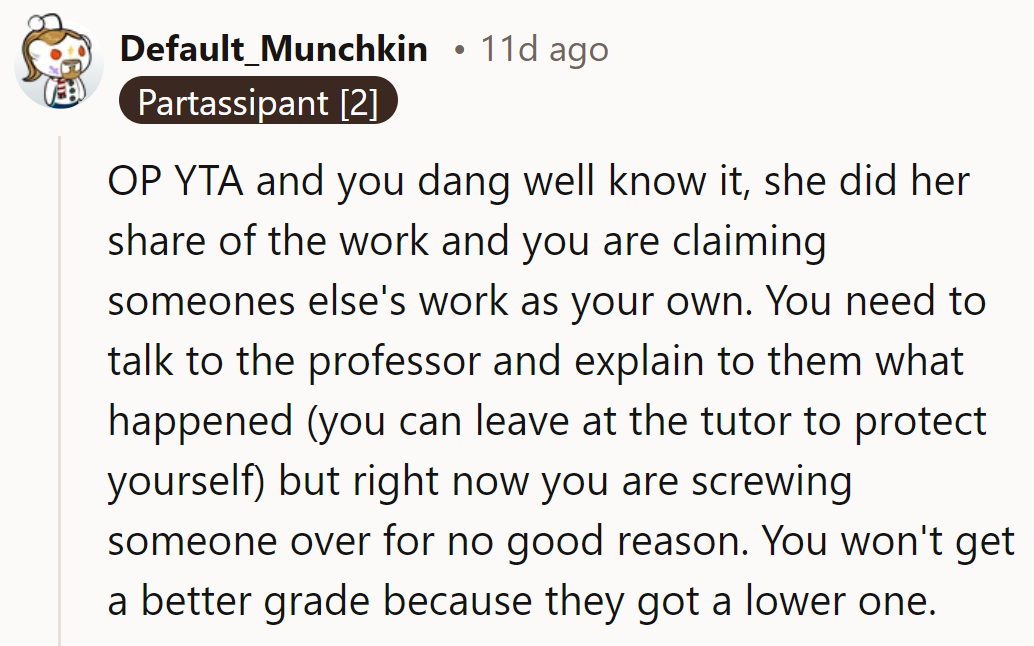Collapse the comment via vertical thread line

click(x=59, y=390)
